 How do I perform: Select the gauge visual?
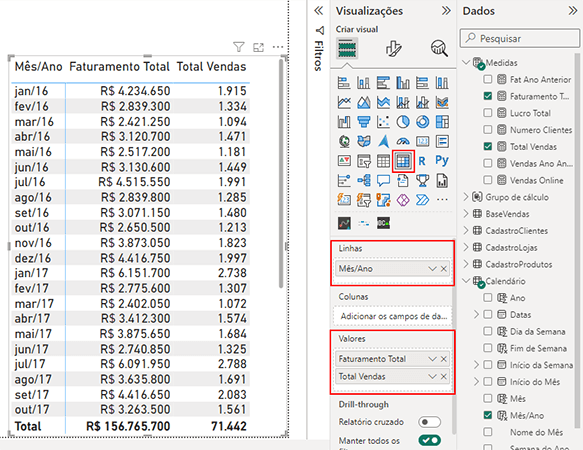point(403,141)
